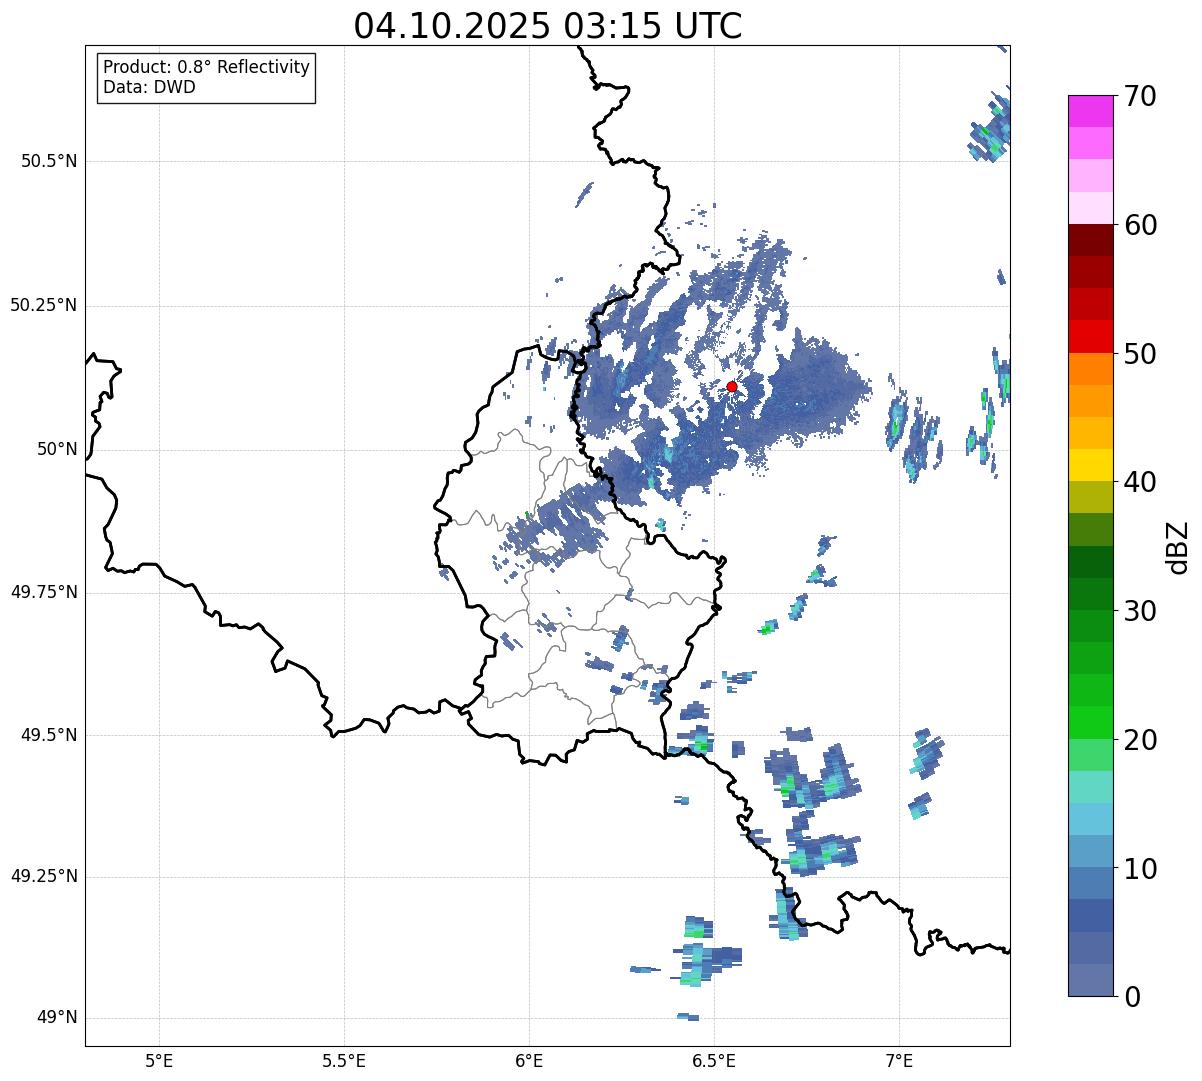Screen dimensions: 1202x1081
Task: Click the orange colorbar segment below 50
Action: point(1090,369)
